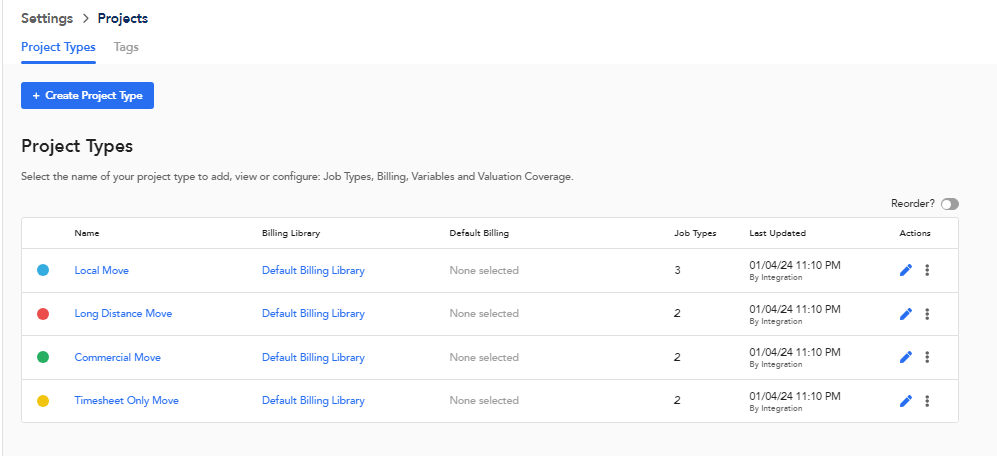Edit the Long Distance Move project type

pos(906,314)
